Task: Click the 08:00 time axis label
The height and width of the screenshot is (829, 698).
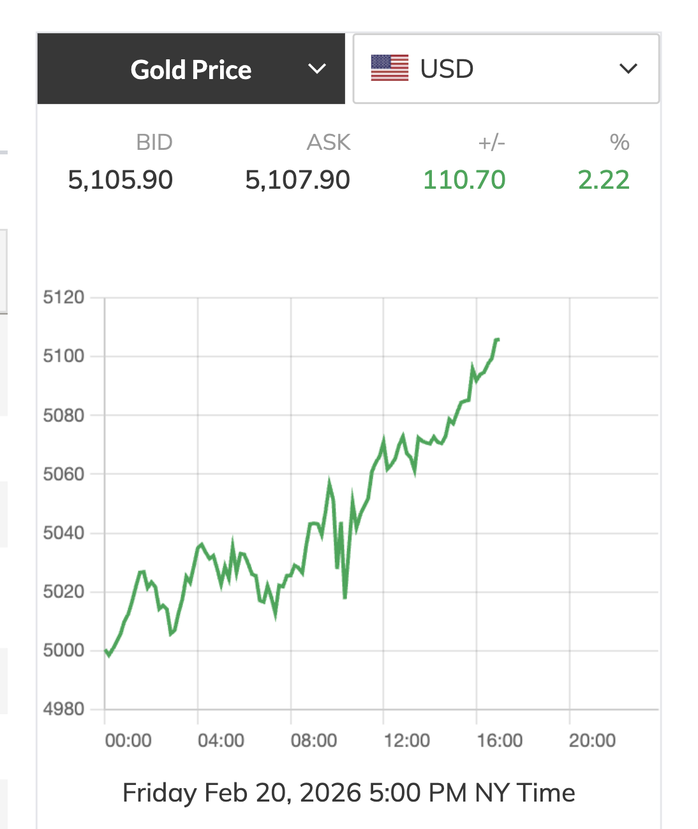Action: point(313,741)
